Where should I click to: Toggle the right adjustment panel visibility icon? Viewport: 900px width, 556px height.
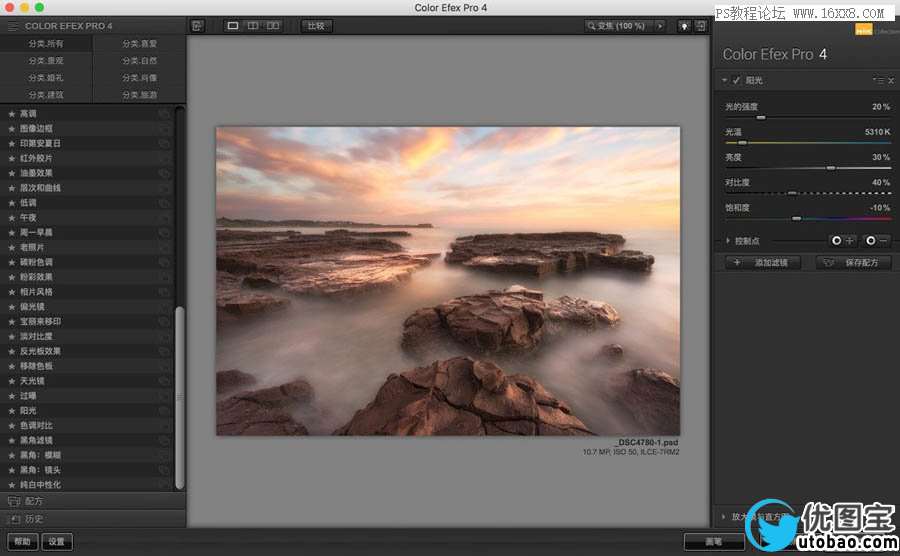coord(701,26)
